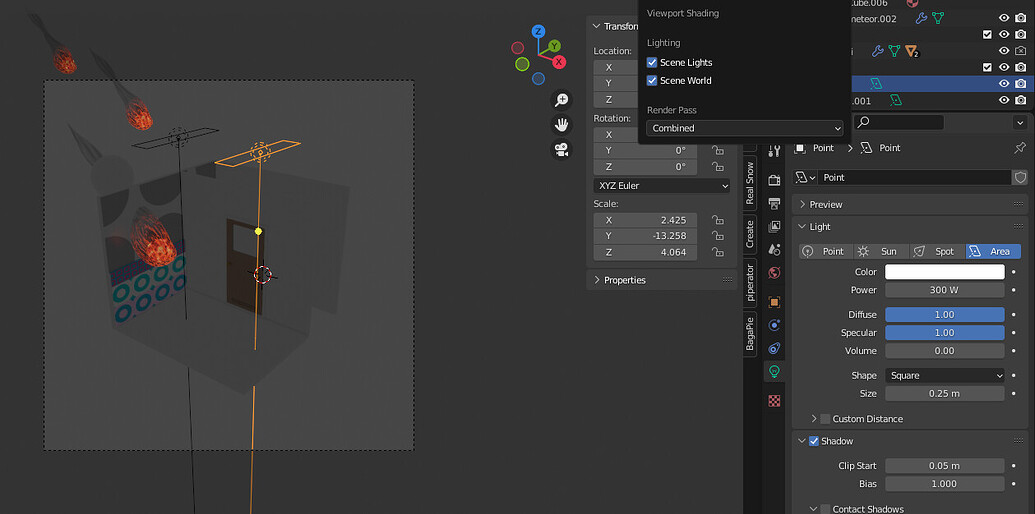This screenshot has width=1035, height=514.
Task: Open the Object Constraints properties icon
Action: [x=774, y=348]
